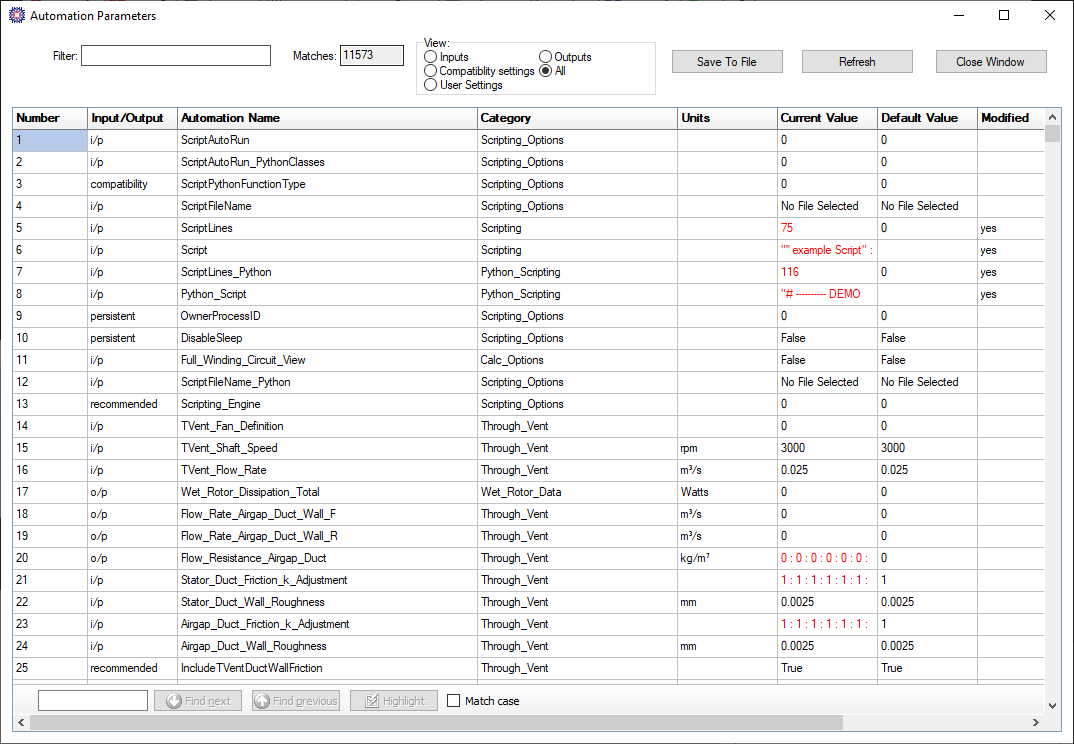Click the horizontal scroll right arrow
1074x744 pixels.
[x=1036, y=722]
